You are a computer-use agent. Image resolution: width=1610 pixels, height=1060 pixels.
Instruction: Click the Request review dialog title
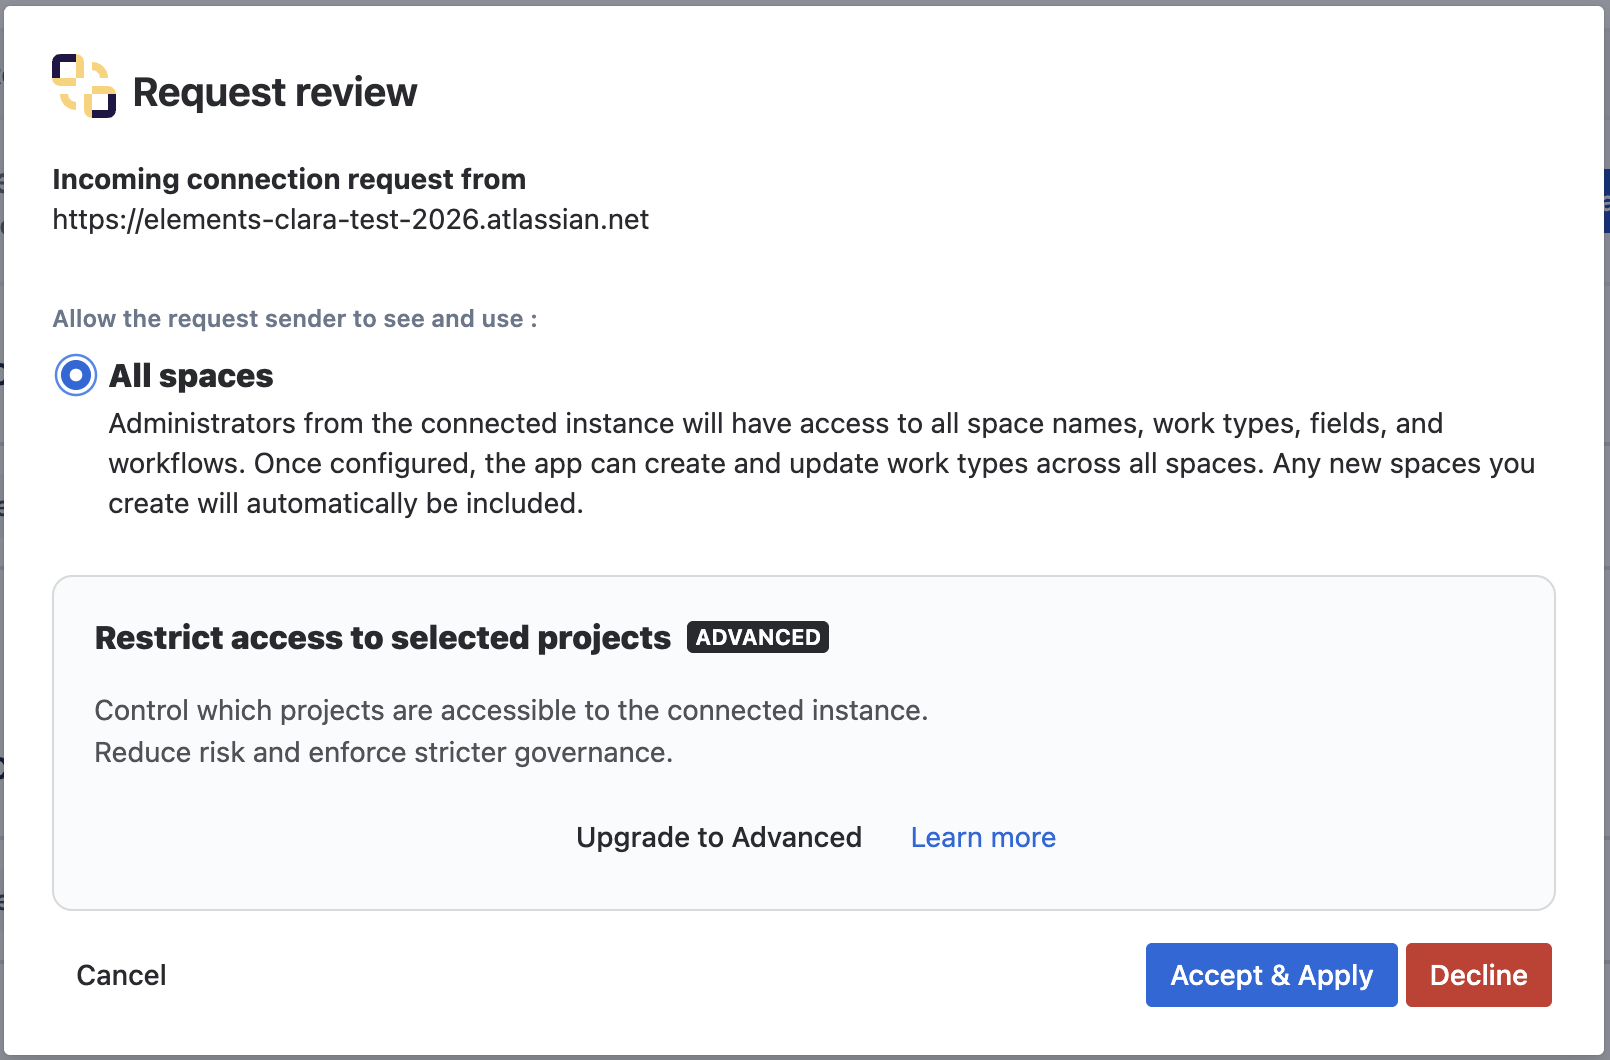point(275,92)
